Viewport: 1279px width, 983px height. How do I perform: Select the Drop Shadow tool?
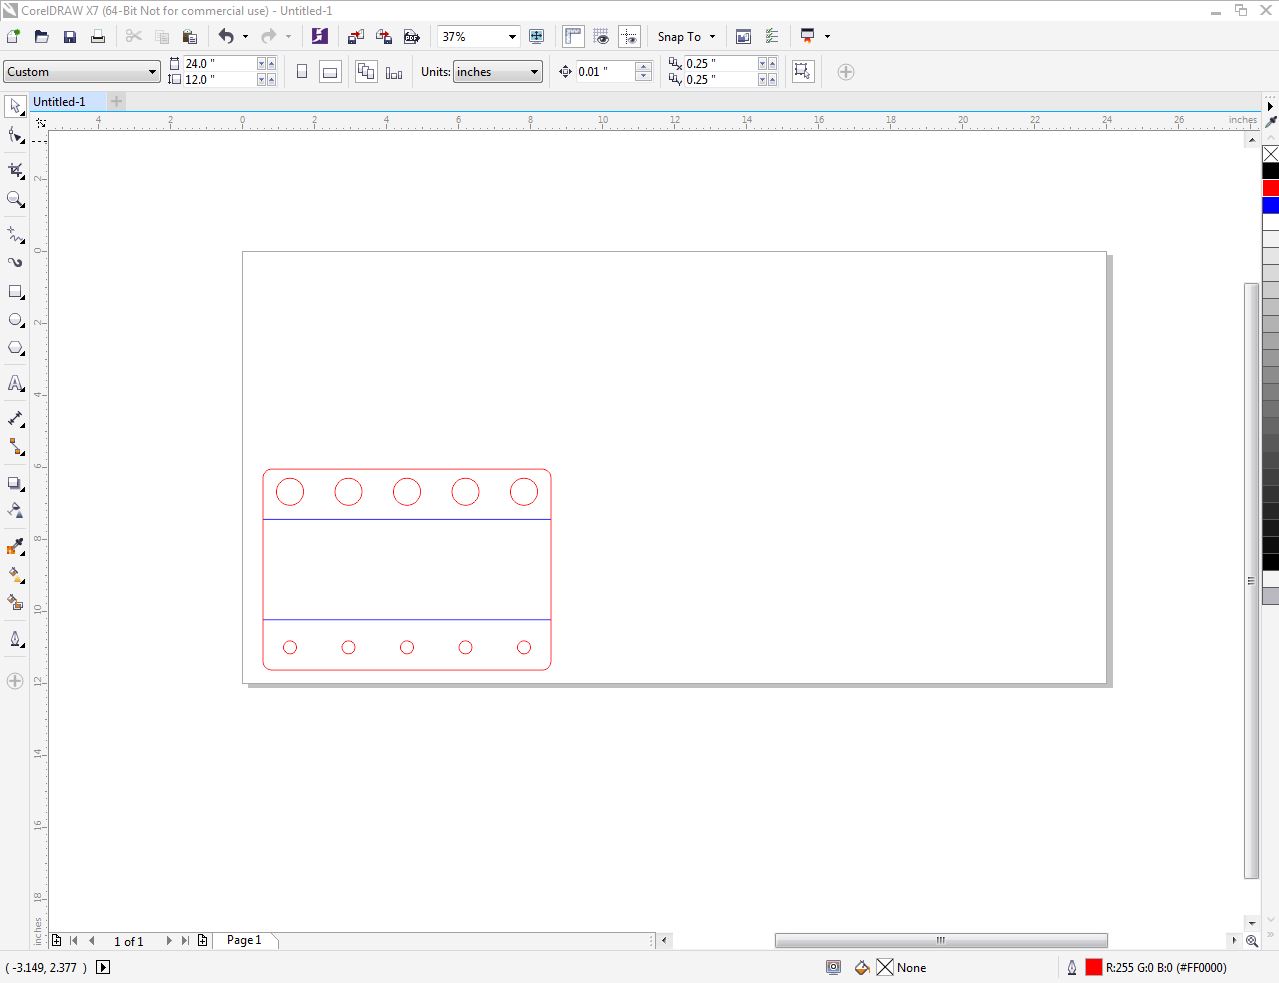click(15, 483)
